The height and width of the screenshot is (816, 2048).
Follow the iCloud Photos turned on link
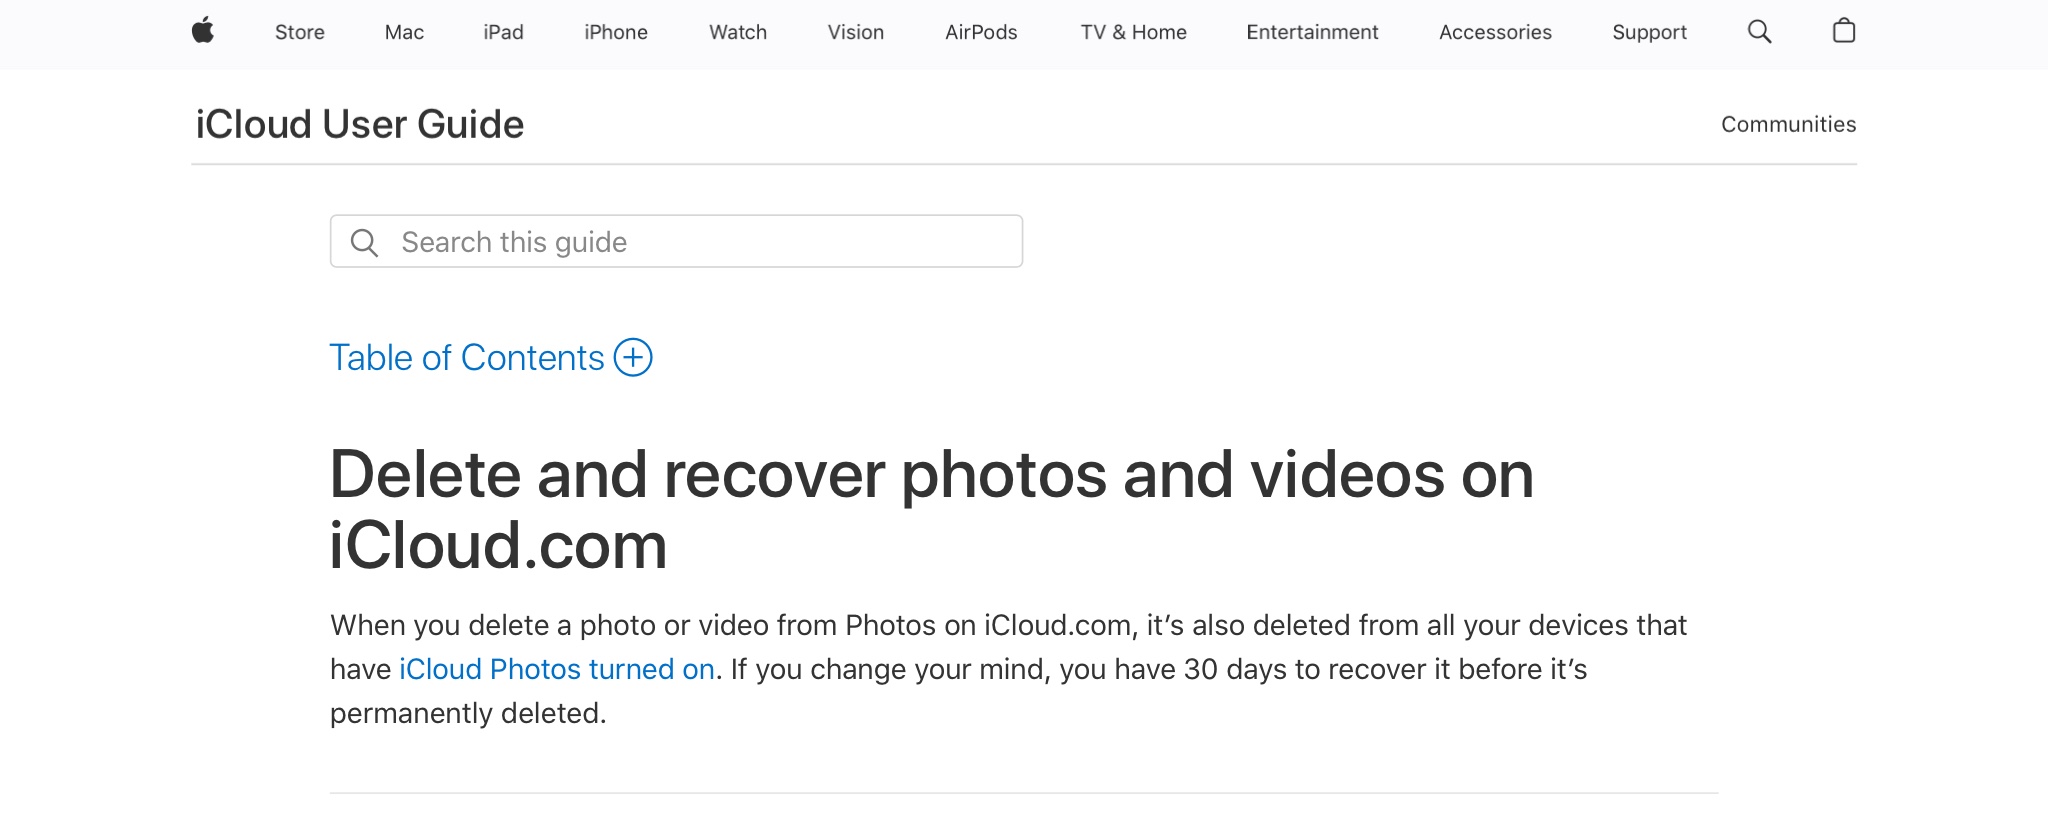click(x=557, y=669)
